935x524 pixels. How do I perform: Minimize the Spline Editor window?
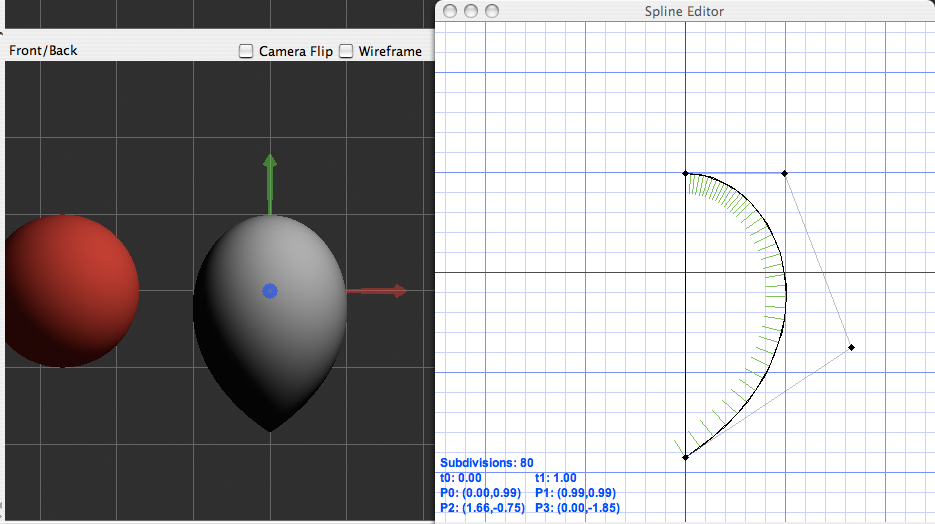(471, 11)
